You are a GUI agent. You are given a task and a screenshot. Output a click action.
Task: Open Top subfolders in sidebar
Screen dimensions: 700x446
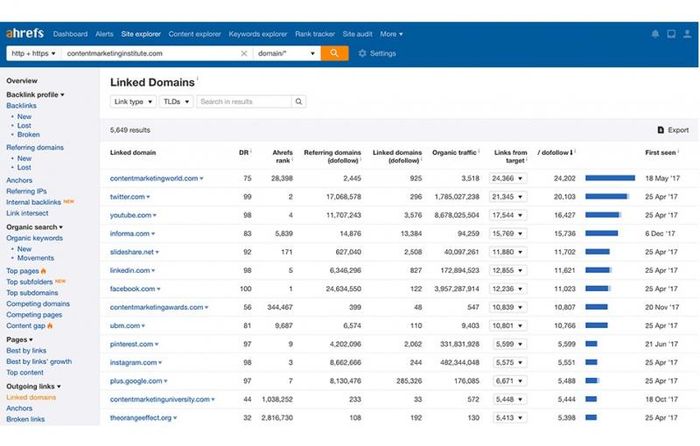click(x=29, y=282)
